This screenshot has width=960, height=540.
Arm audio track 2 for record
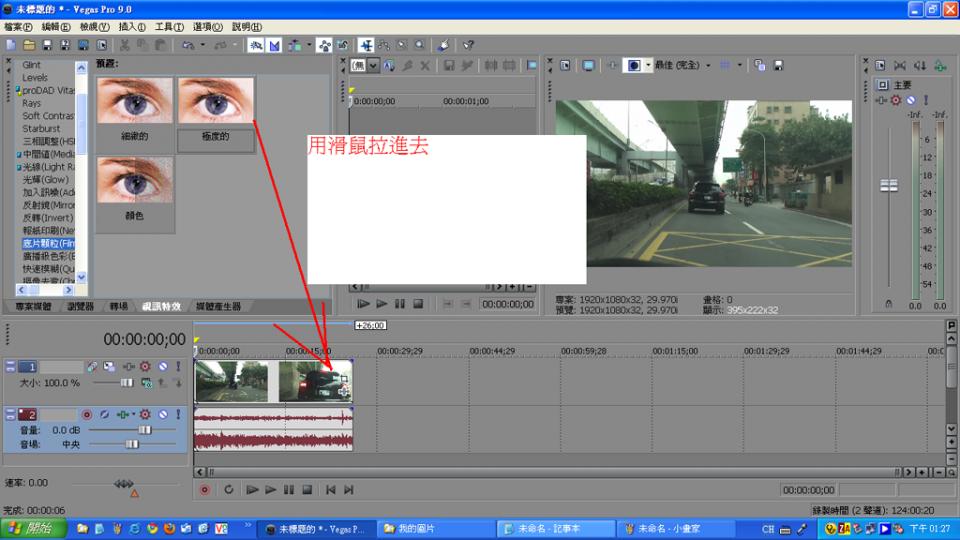87,413
